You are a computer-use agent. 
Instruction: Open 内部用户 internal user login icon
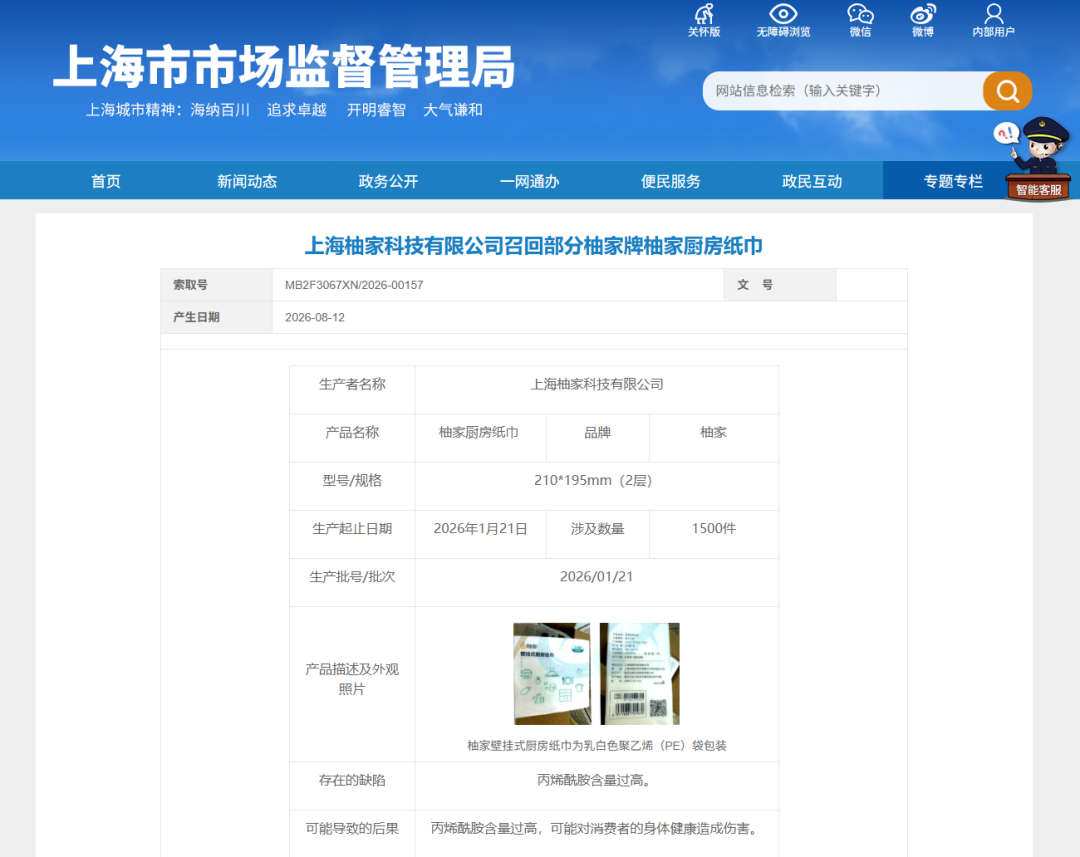[993, 20]
